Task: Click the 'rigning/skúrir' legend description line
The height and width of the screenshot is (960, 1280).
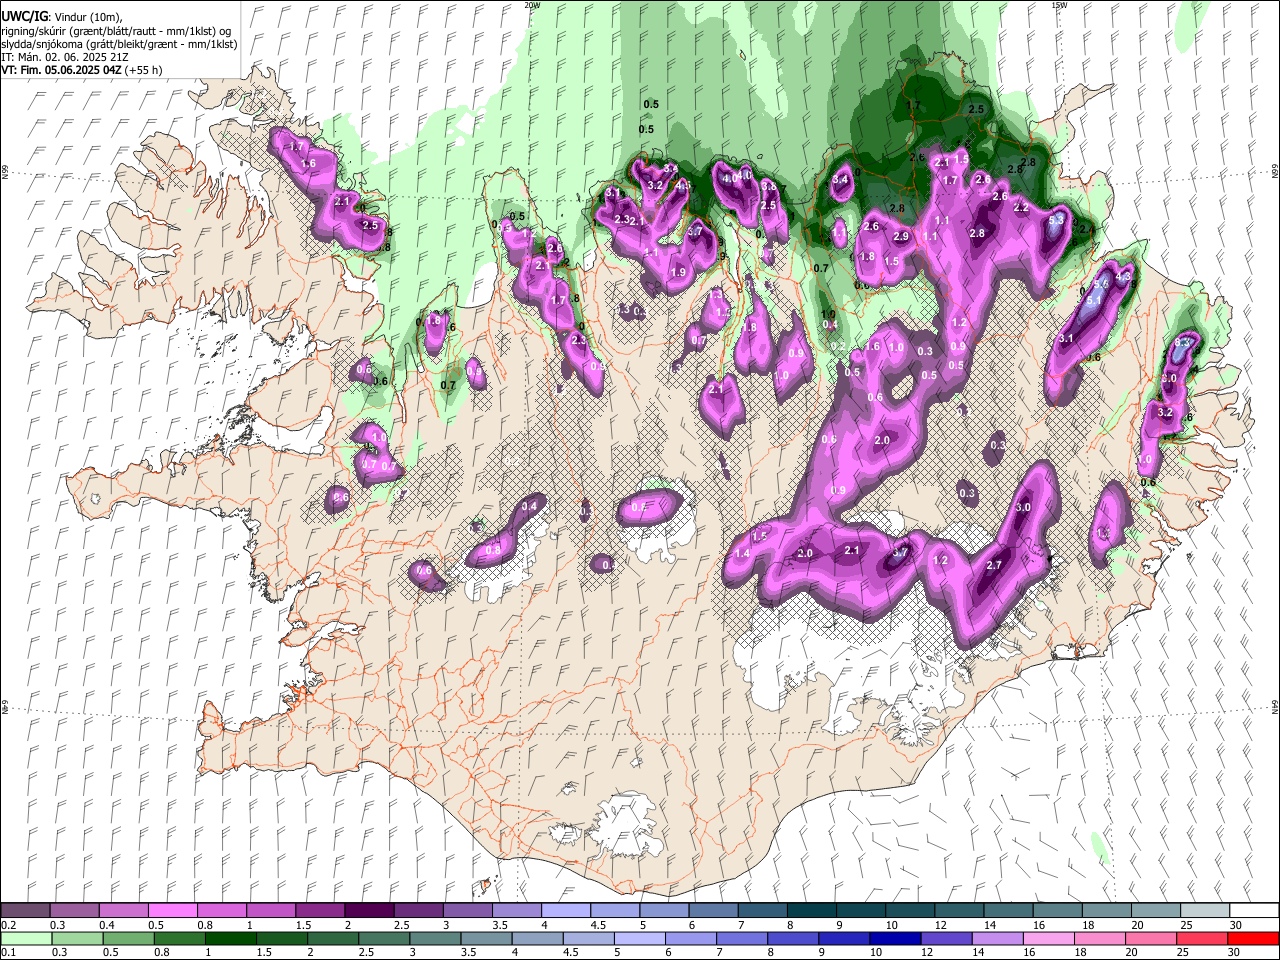Action: 116,31
